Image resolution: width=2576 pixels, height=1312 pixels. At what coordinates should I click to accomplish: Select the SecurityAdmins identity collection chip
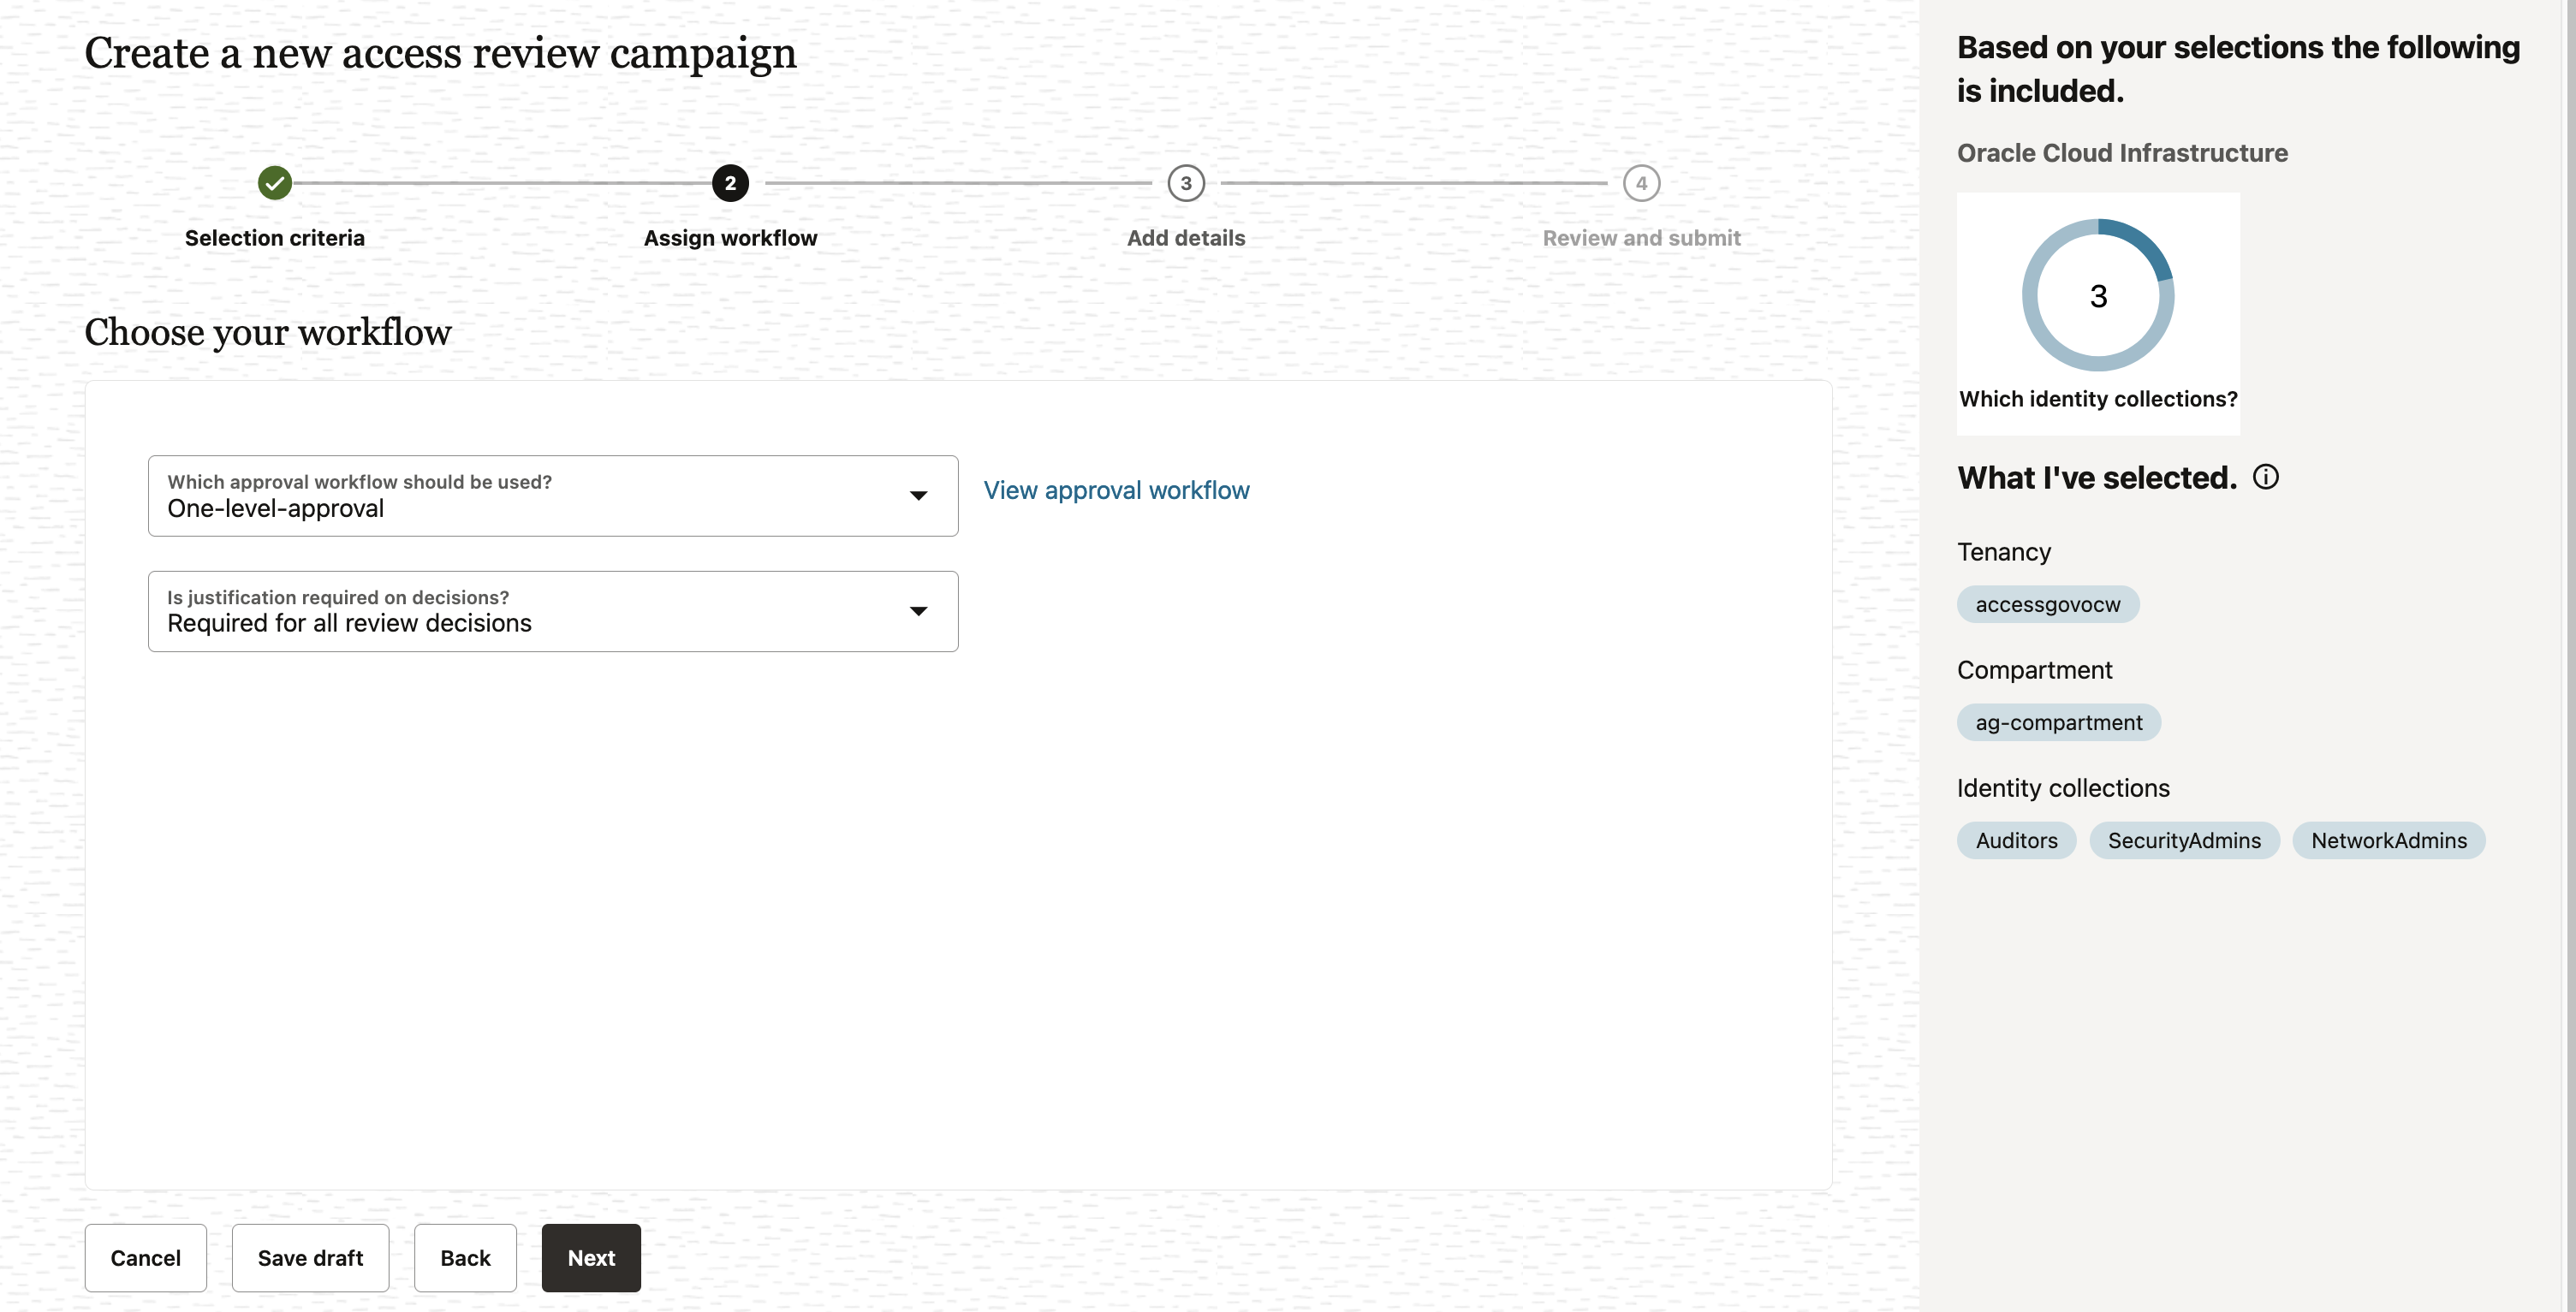click(x=2185, y=840)
